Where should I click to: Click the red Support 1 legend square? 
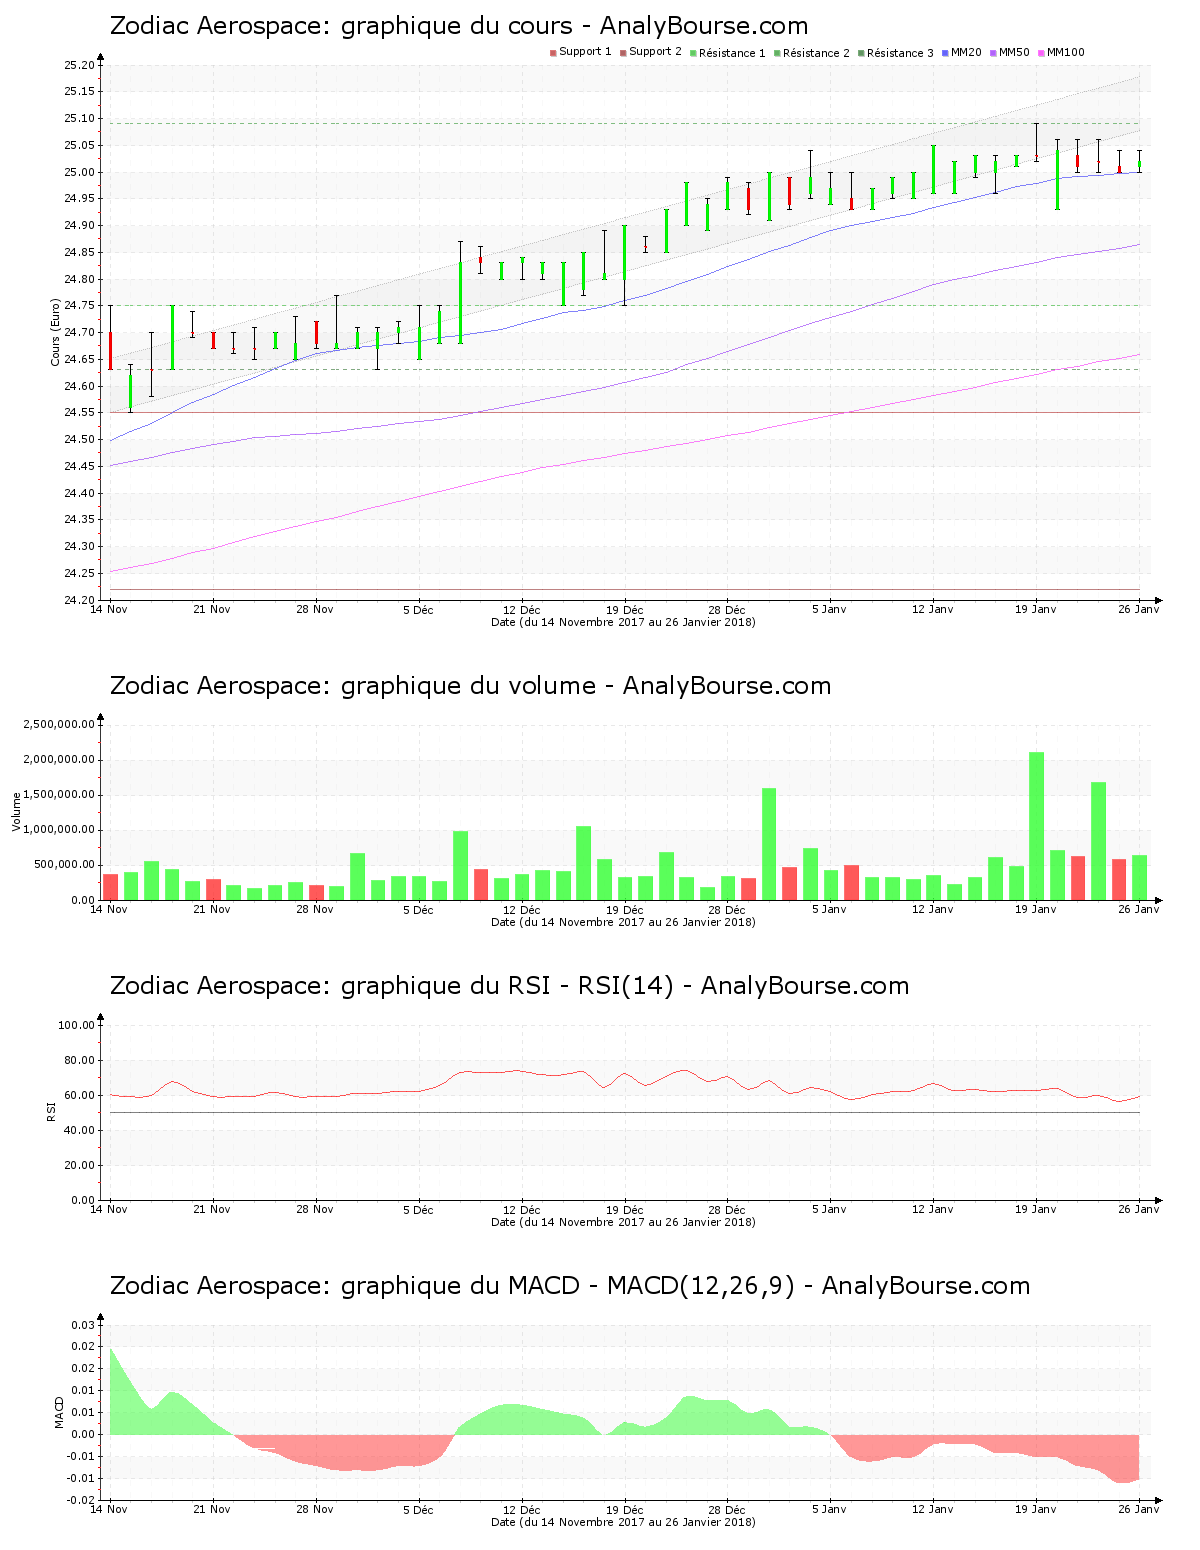click(552, 53)
